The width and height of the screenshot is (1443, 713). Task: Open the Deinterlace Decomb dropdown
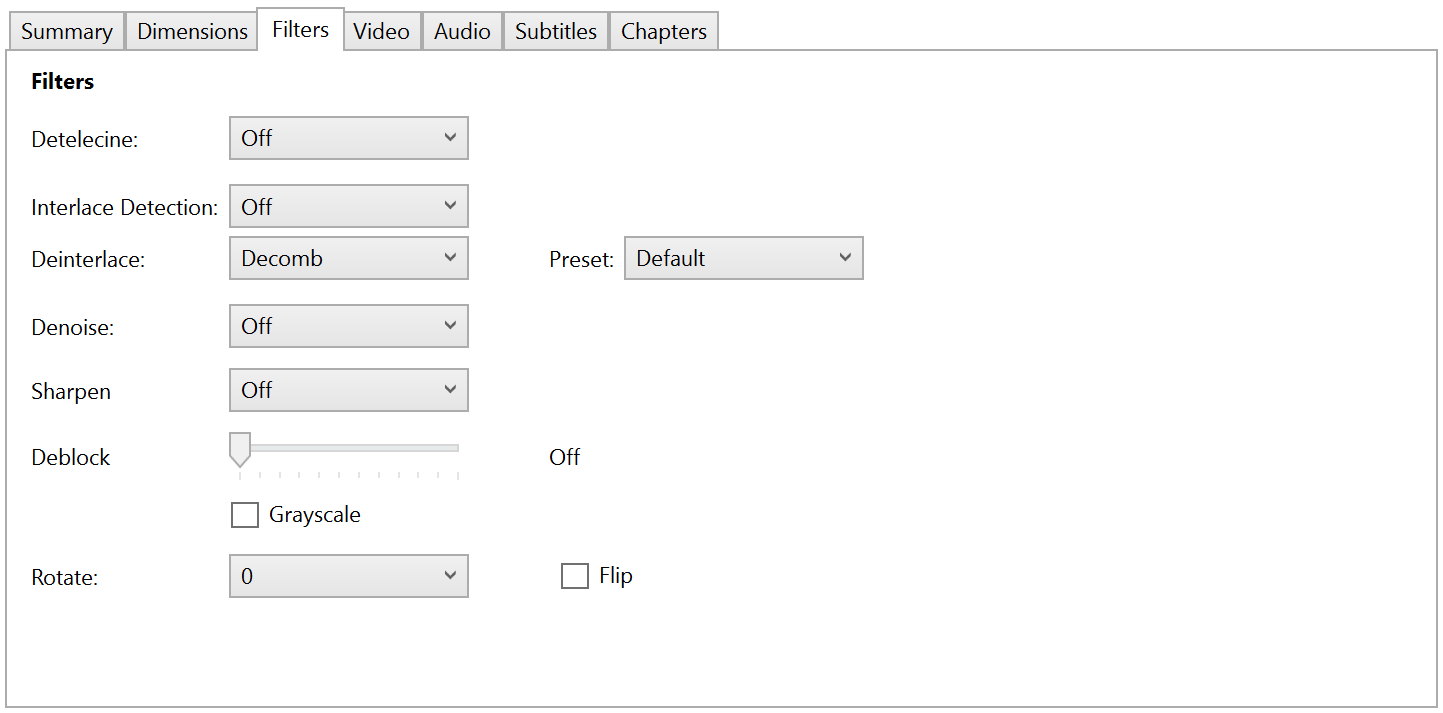point(348,258)
